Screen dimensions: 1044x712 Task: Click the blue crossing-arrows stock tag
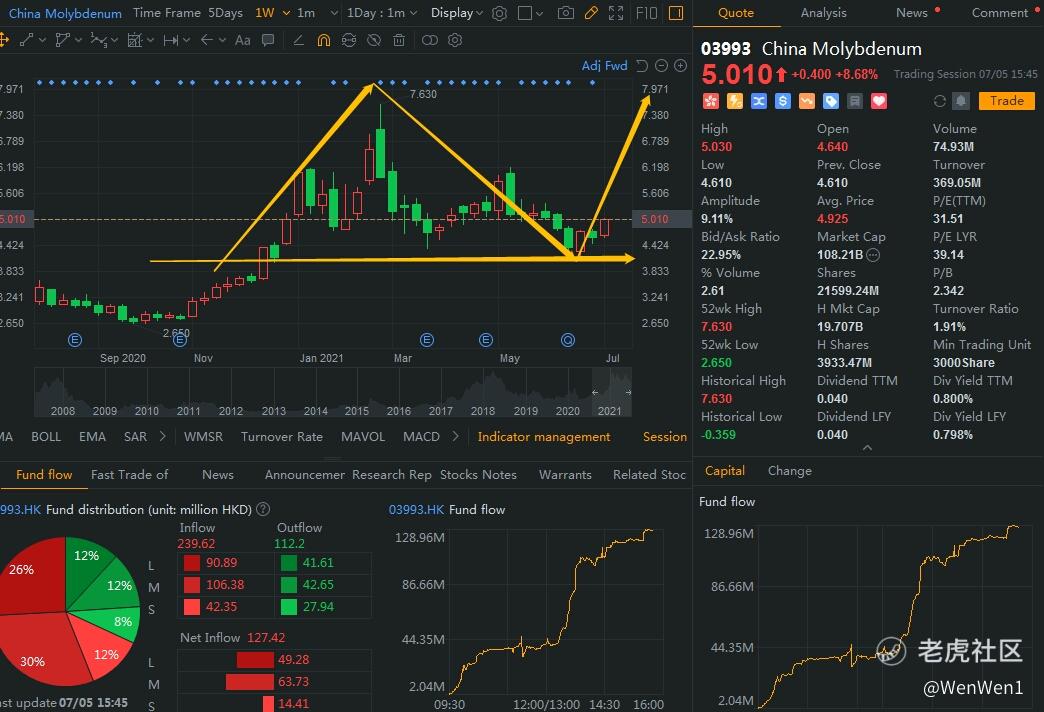pyautogui.click(x=759, y=101)
